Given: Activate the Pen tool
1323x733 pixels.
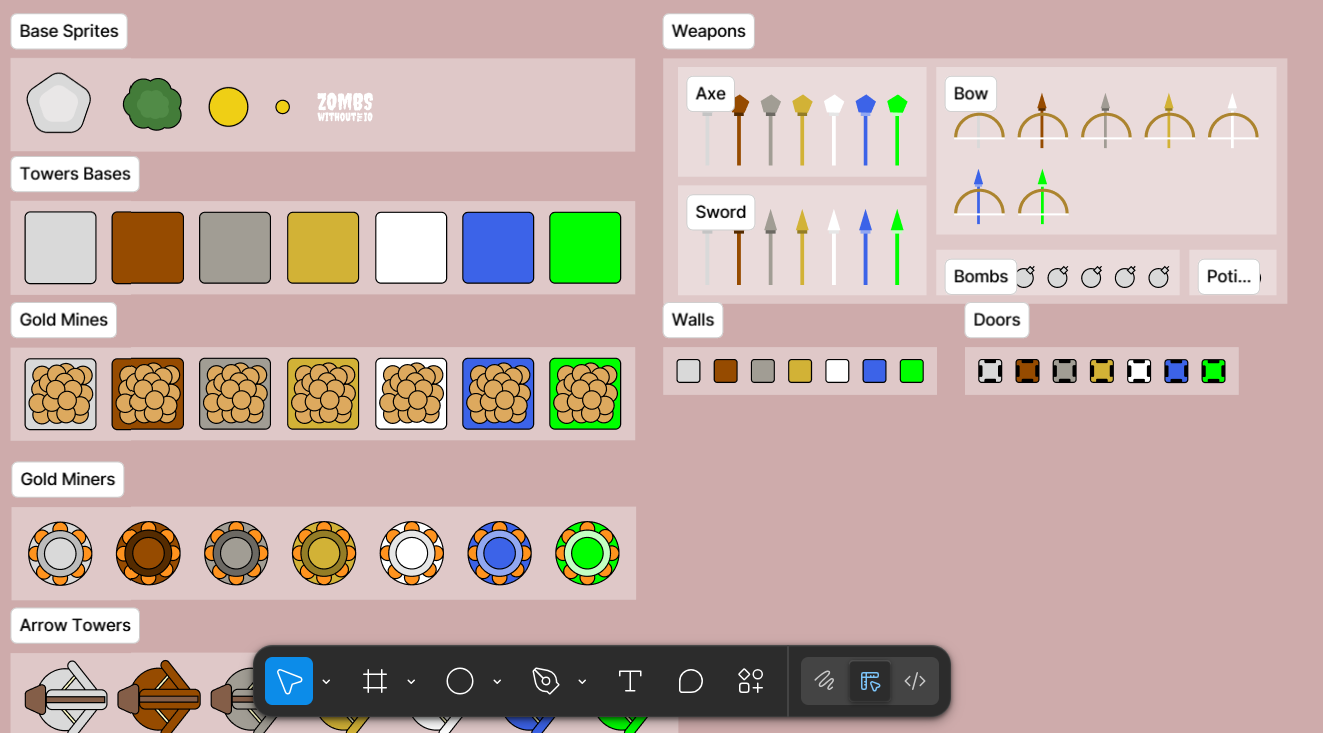Looking at the screenshot, I should click(x=545, y=681).
